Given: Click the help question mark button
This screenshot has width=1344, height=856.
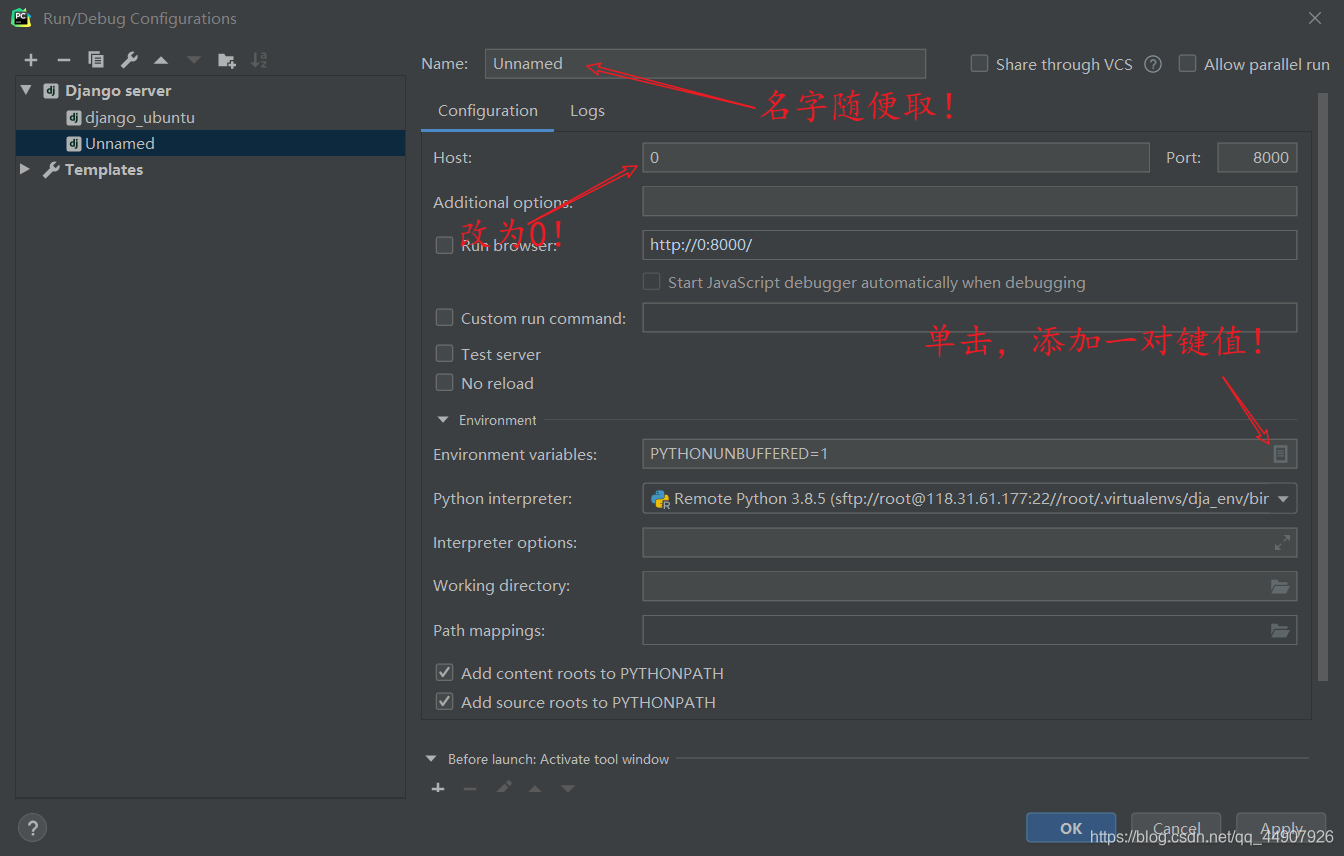Looking at the screenshot, I should tap(32, 828).
